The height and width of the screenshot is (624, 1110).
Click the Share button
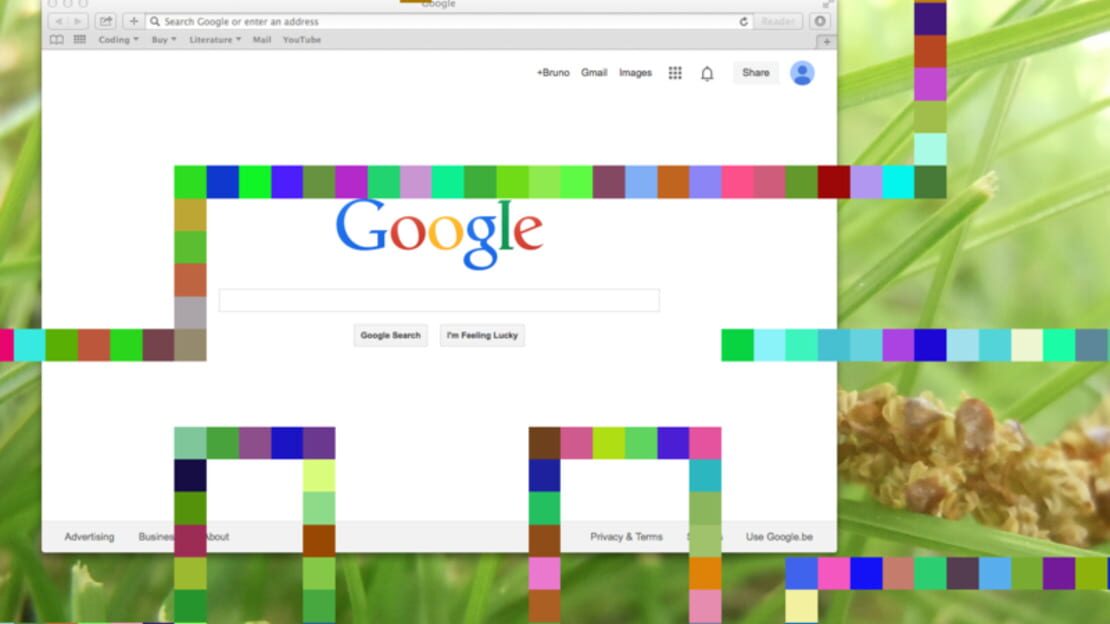[x=755, y=72]
